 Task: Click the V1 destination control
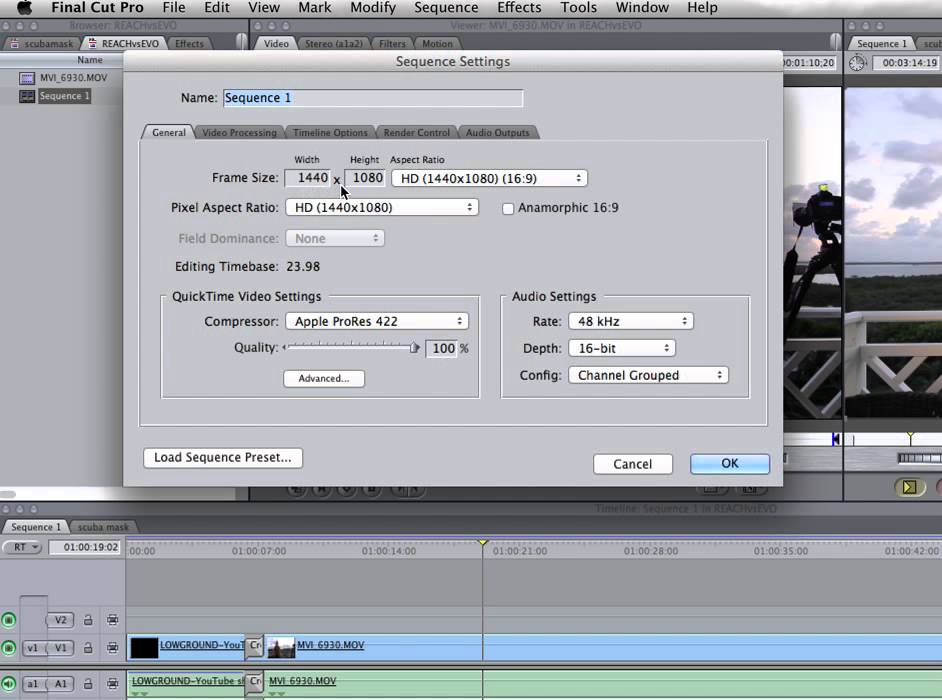(x=60, y=648)
